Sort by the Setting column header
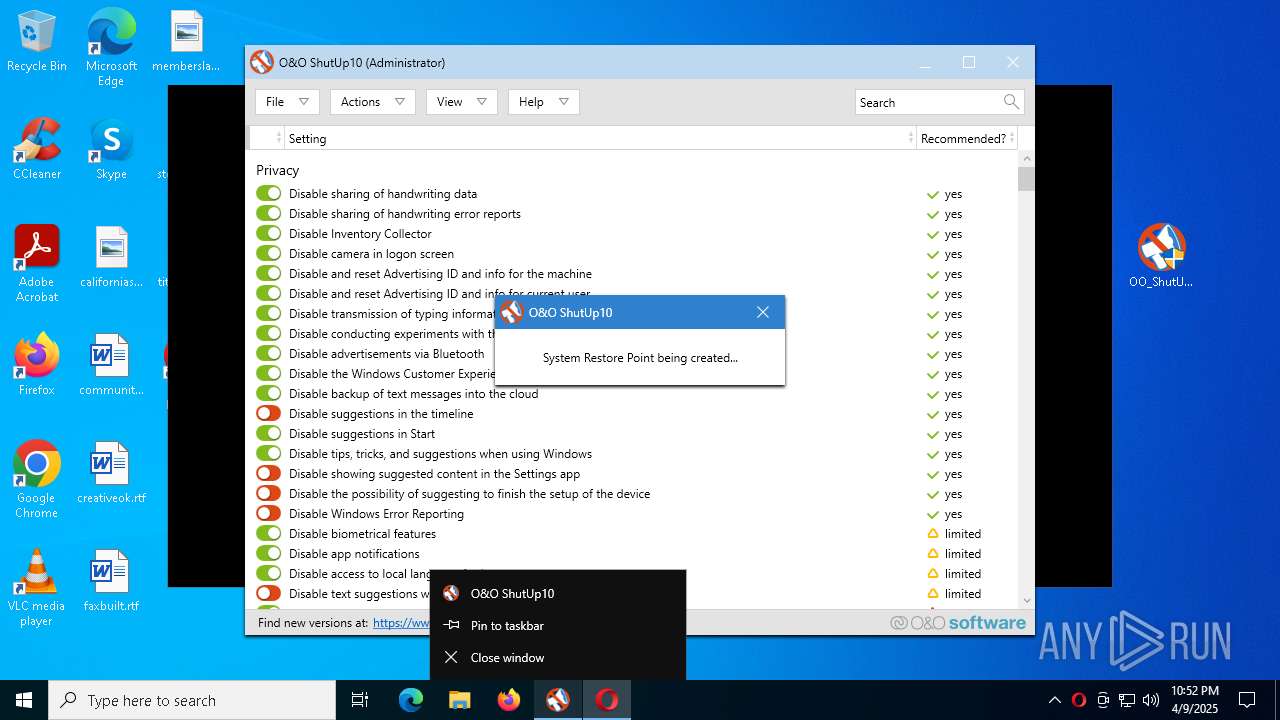1280x720 pixels. (x=600, y=138)
